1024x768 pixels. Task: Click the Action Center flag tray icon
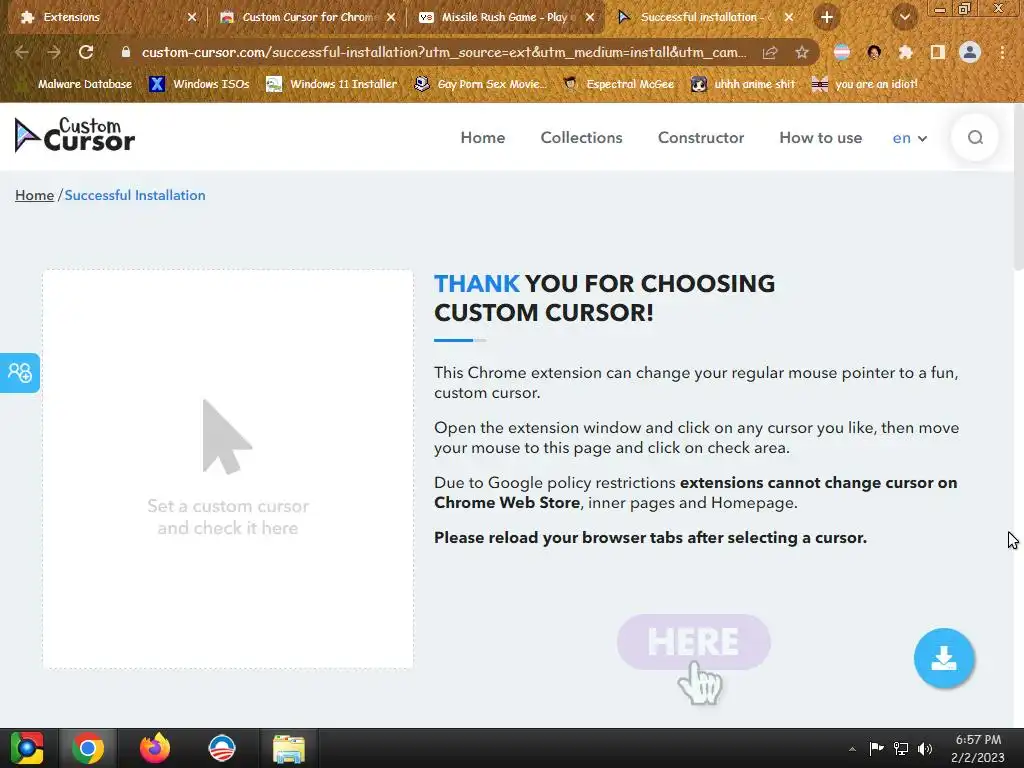(x=876, y=748)
